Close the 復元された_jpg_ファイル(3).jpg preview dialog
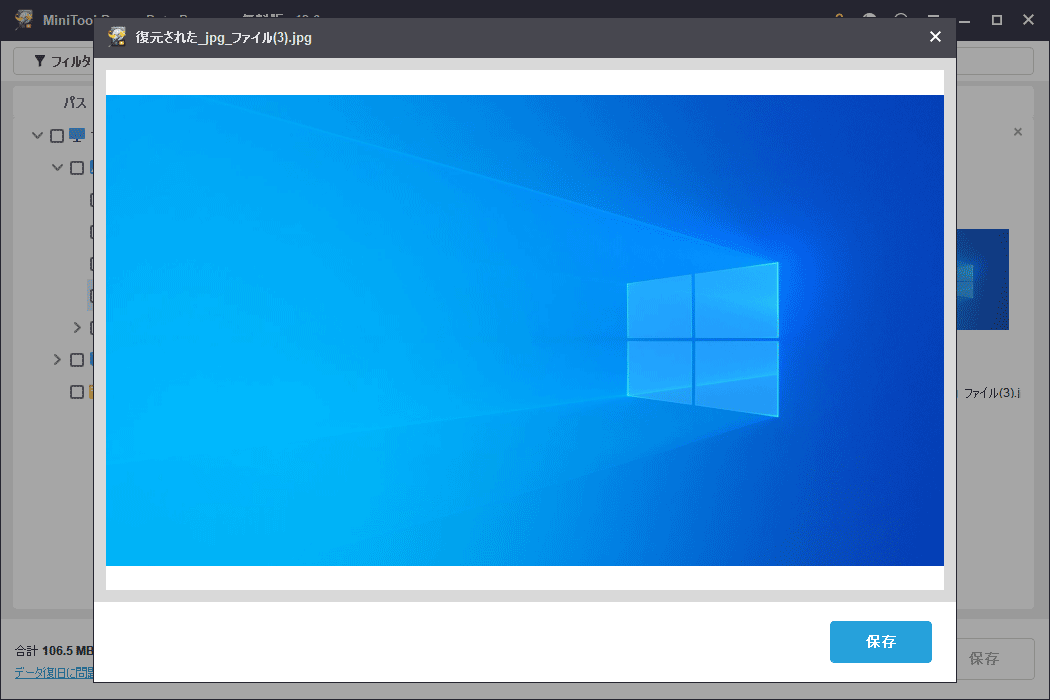 click(x=935, y=37)
